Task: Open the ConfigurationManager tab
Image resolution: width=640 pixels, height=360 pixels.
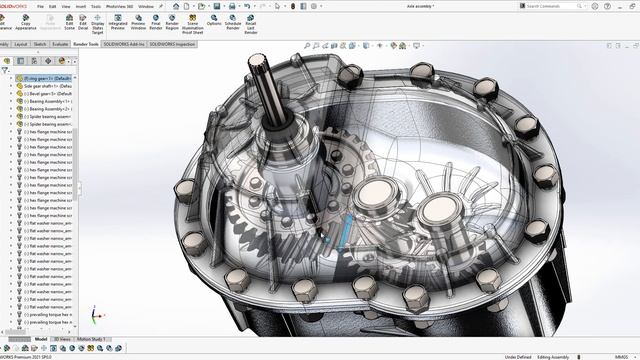Action: point(34,61)
